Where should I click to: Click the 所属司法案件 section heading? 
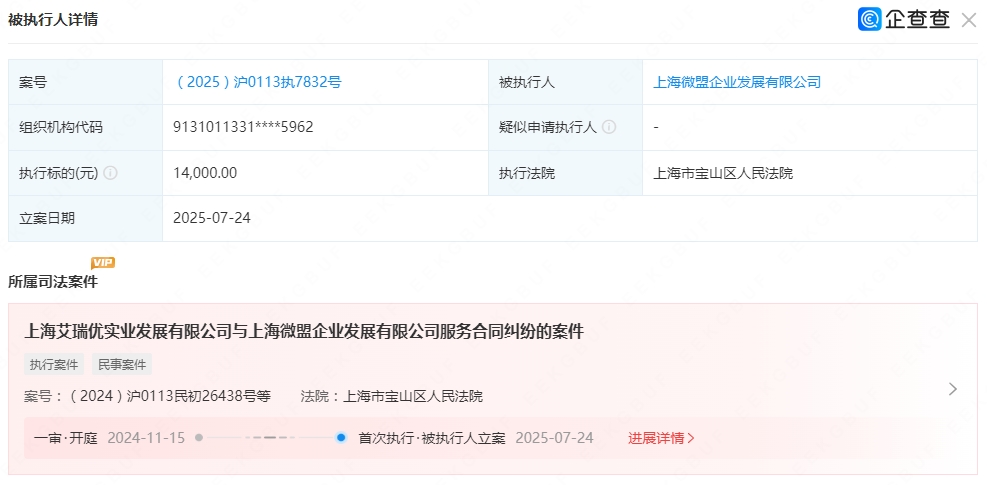coord(53,282)
